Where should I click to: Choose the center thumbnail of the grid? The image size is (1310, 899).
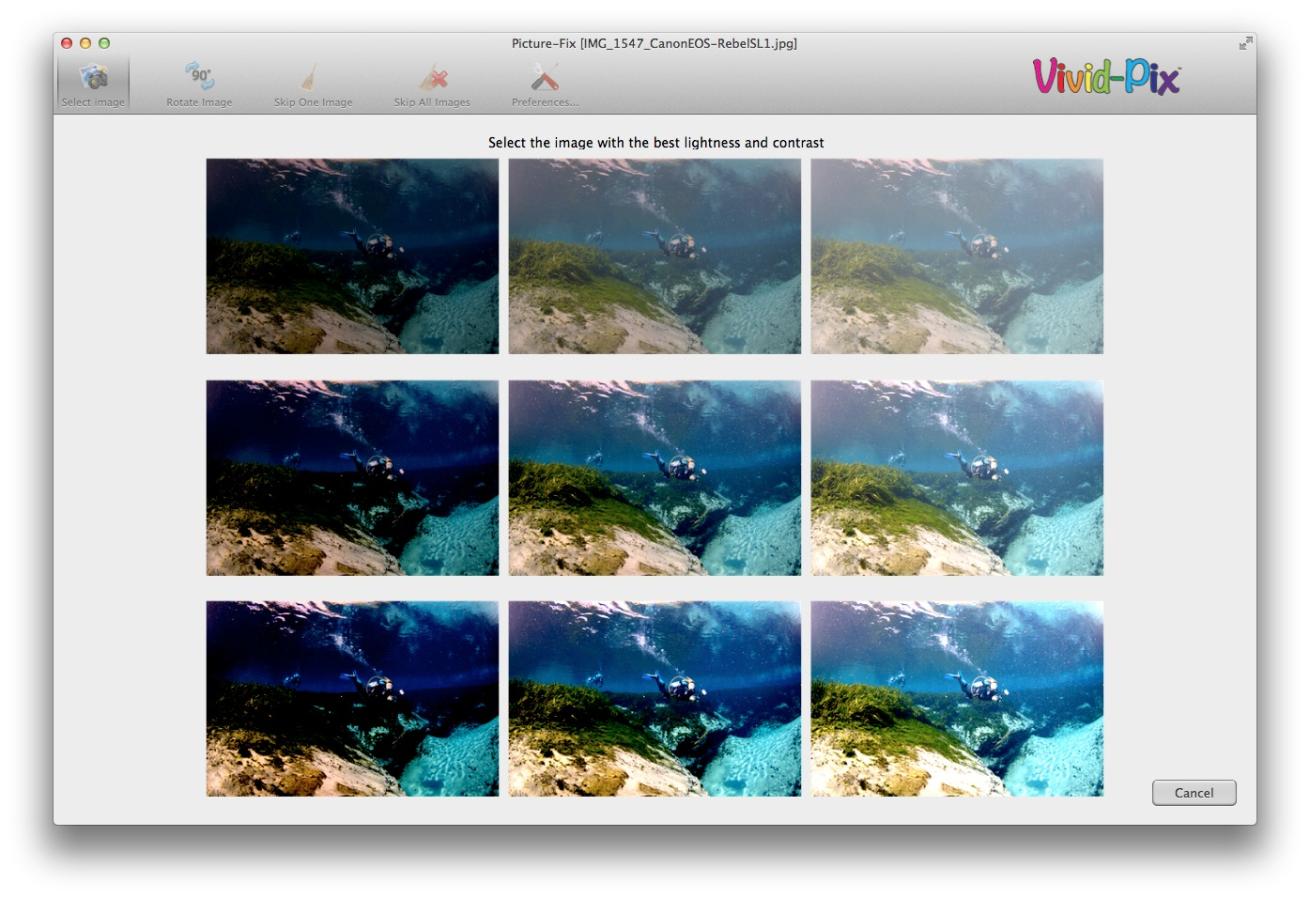point(654,478)
